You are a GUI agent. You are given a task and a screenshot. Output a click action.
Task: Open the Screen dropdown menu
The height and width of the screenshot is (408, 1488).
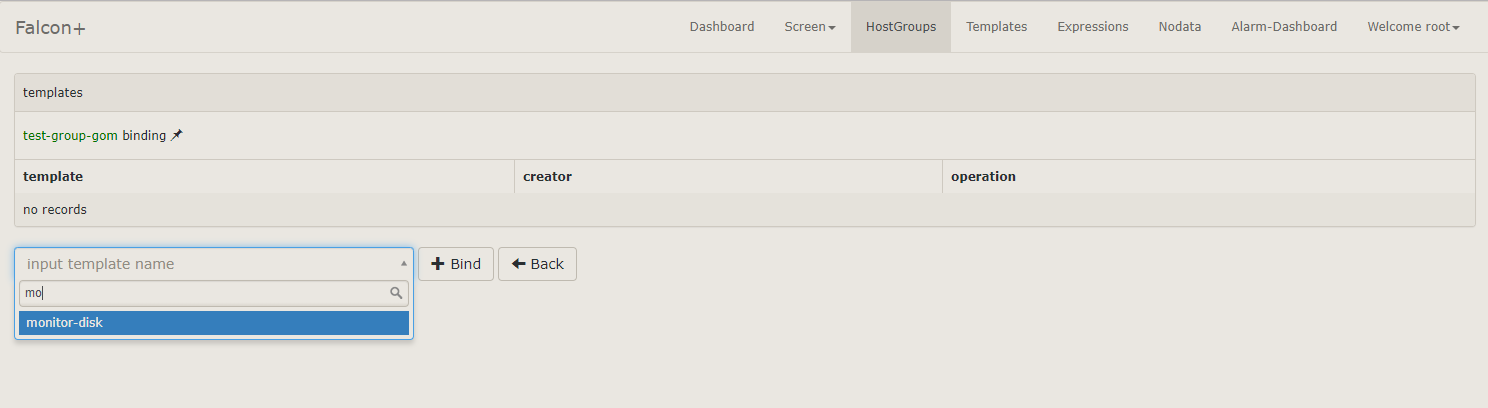point(809,27)
